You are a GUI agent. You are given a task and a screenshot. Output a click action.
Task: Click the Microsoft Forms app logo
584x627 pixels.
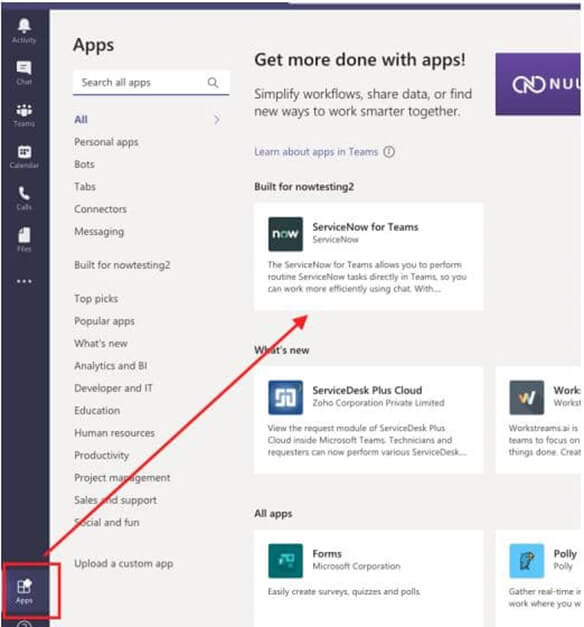(x=285, y=561)
